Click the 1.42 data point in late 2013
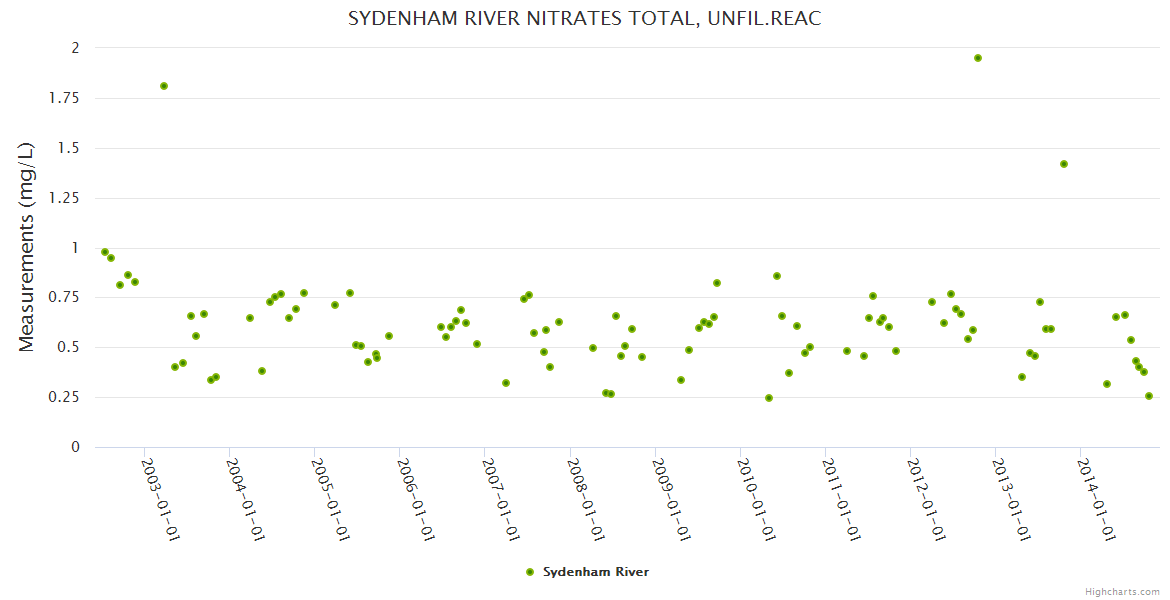This screenshot has width=1170, height=600. pyautogui.click(x=1064, y=164)
